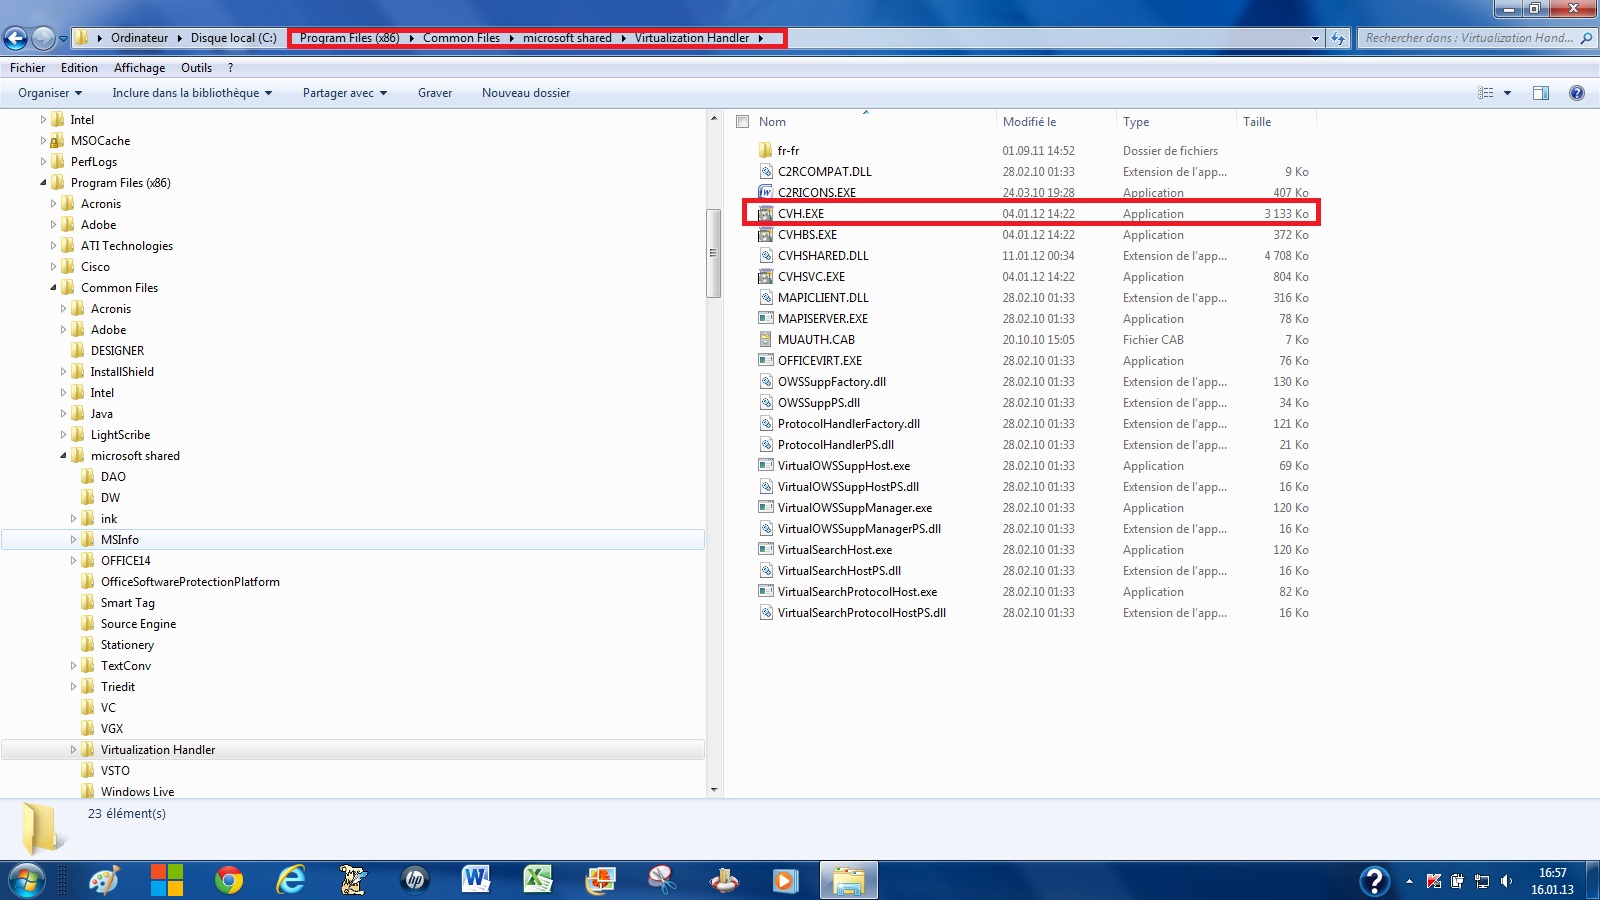This screenshot has width=1600, height=900.
Task: Select the fr-fr folder icon
Action: (x=766, y=151)
